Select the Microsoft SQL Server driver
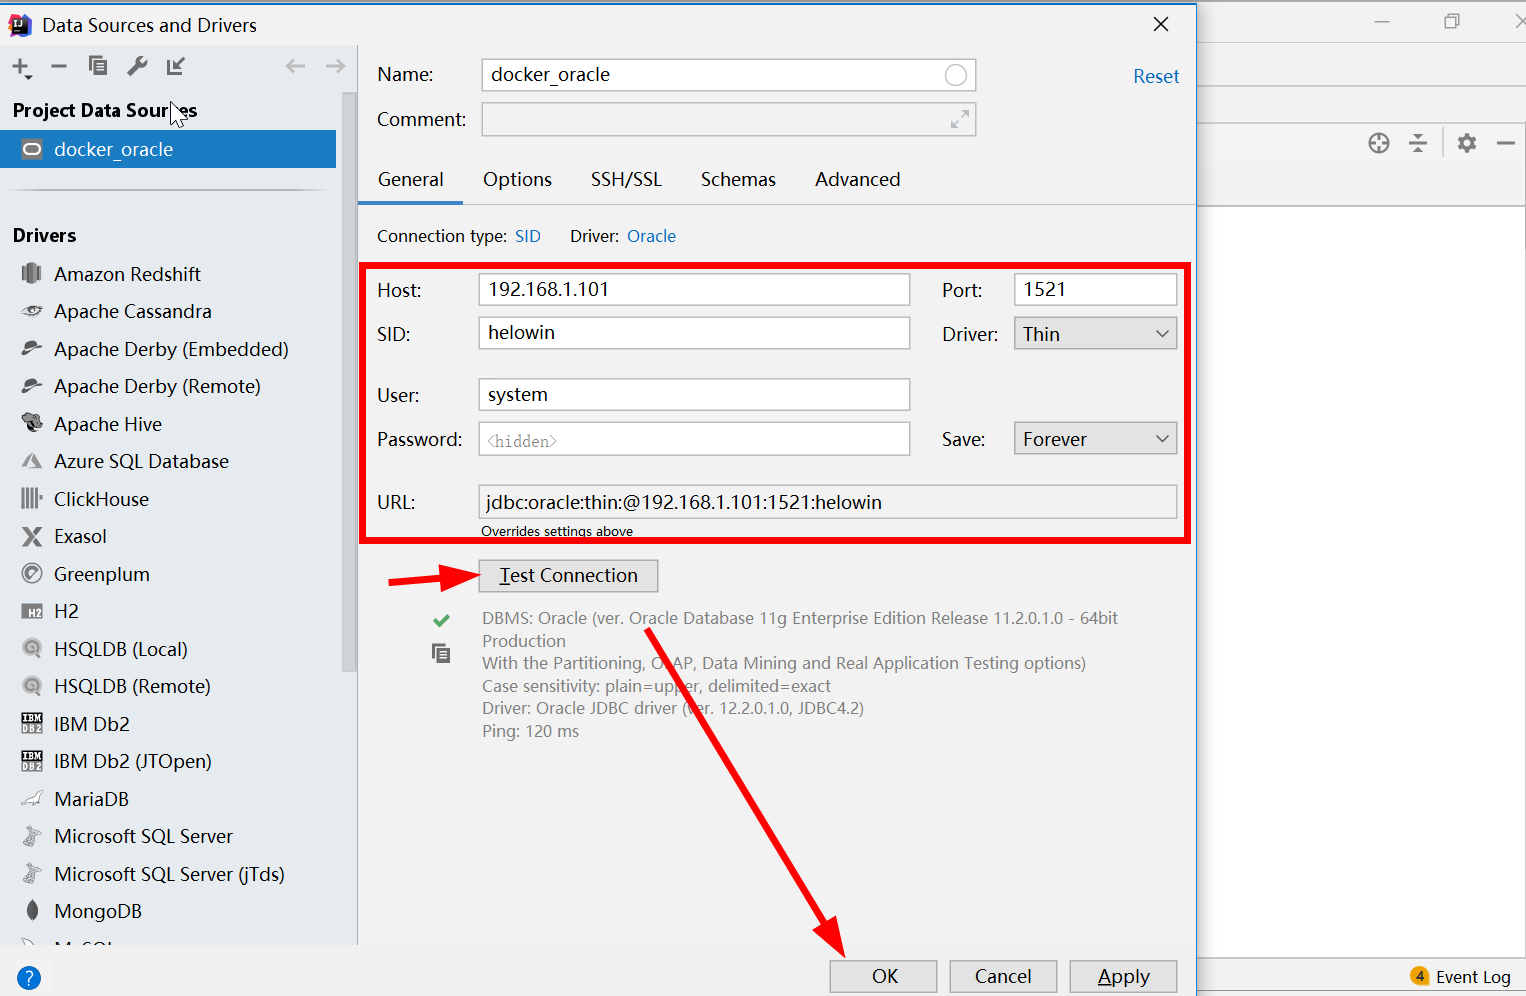Viewport: 1526px width, 996px height. coord(143,837)
